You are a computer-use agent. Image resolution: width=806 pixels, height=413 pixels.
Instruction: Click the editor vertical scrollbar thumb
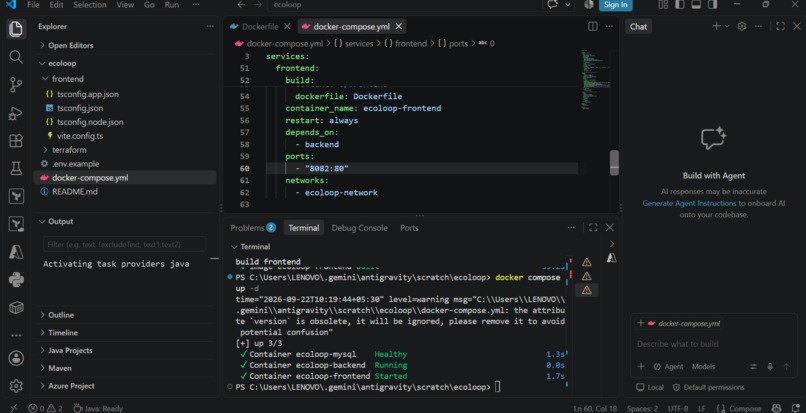click(x=614, y=163)
